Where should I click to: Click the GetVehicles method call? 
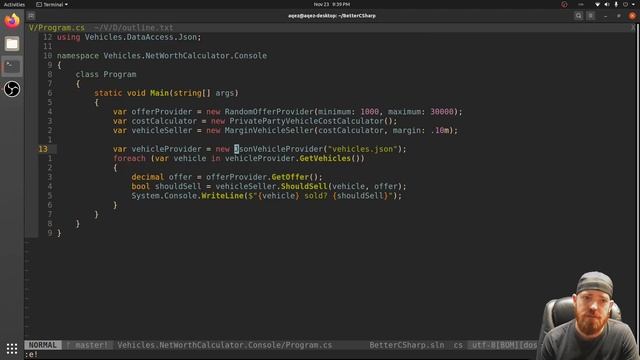[325, 158]
